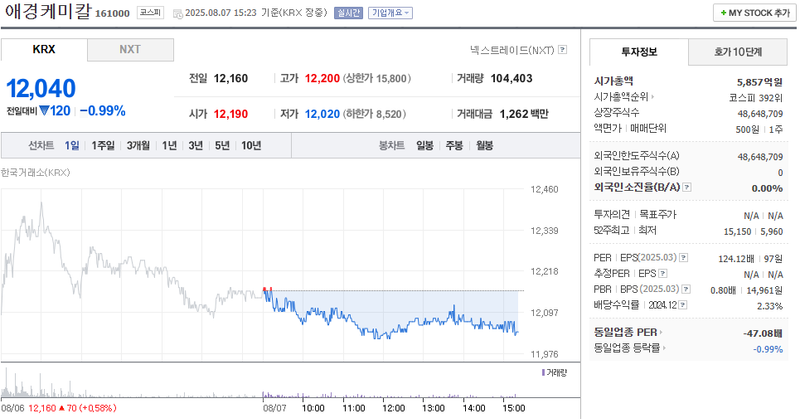The width and height of the screenshot is (800, 419).
Task: Open help icon next to PER EPS(2025.03)
Action: pos(683,258)
